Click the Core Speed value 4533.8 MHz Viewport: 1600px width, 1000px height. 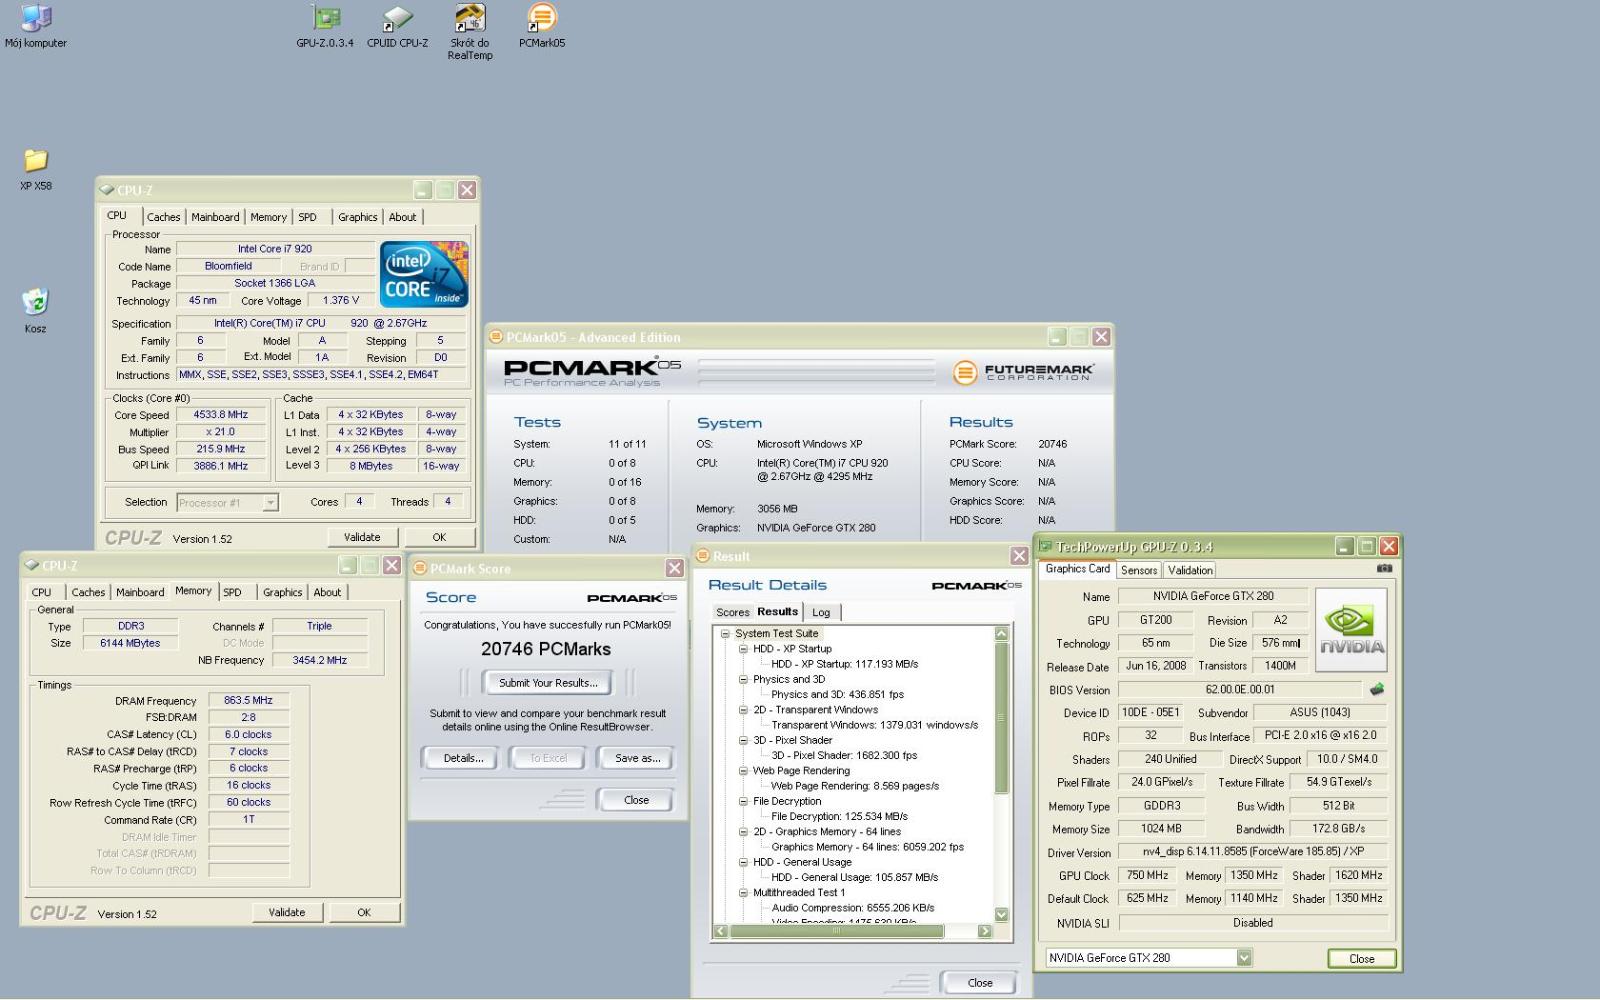click(x=221, y=415)
